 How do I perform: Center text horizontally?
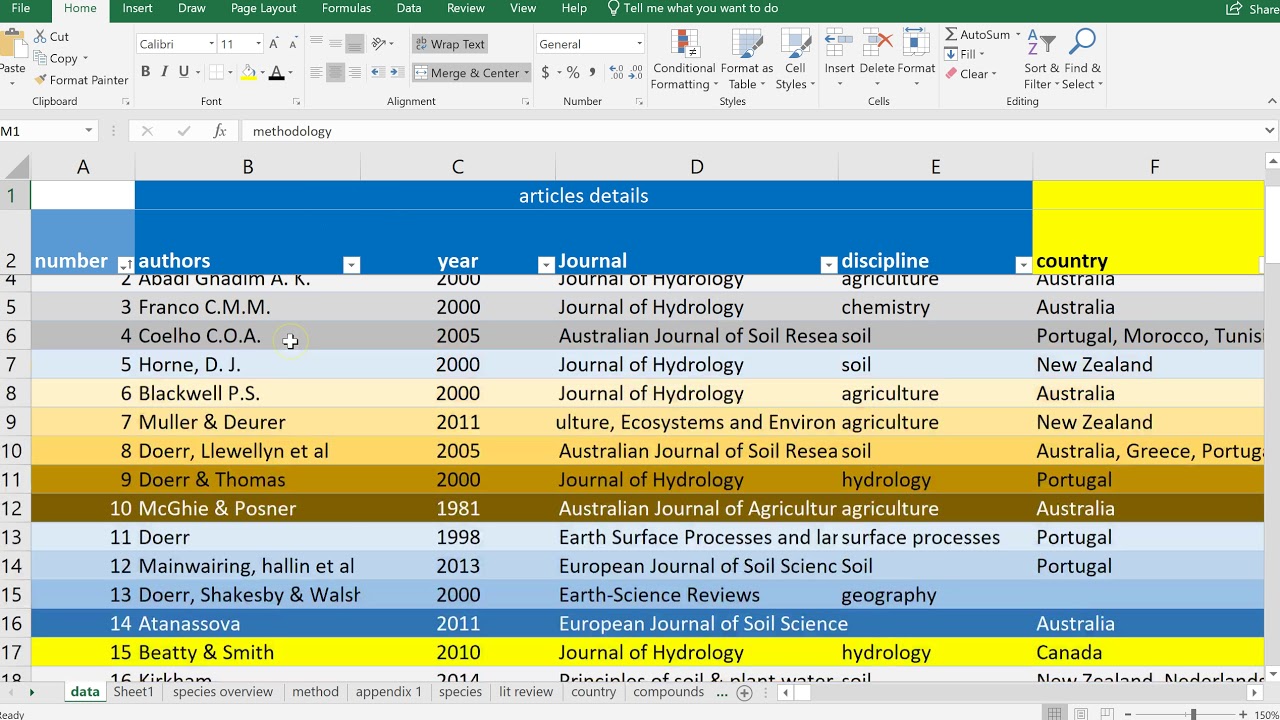(x=335, y=72)
